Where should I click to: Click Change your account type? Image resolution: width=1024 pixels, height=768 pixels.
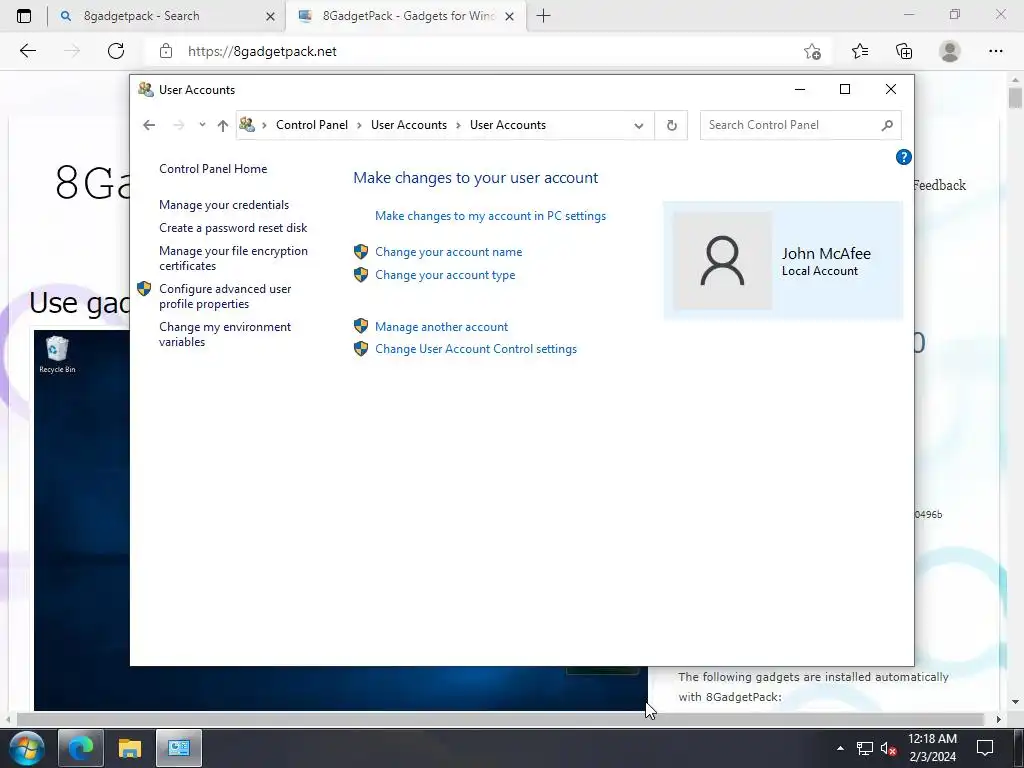(445, 275)
